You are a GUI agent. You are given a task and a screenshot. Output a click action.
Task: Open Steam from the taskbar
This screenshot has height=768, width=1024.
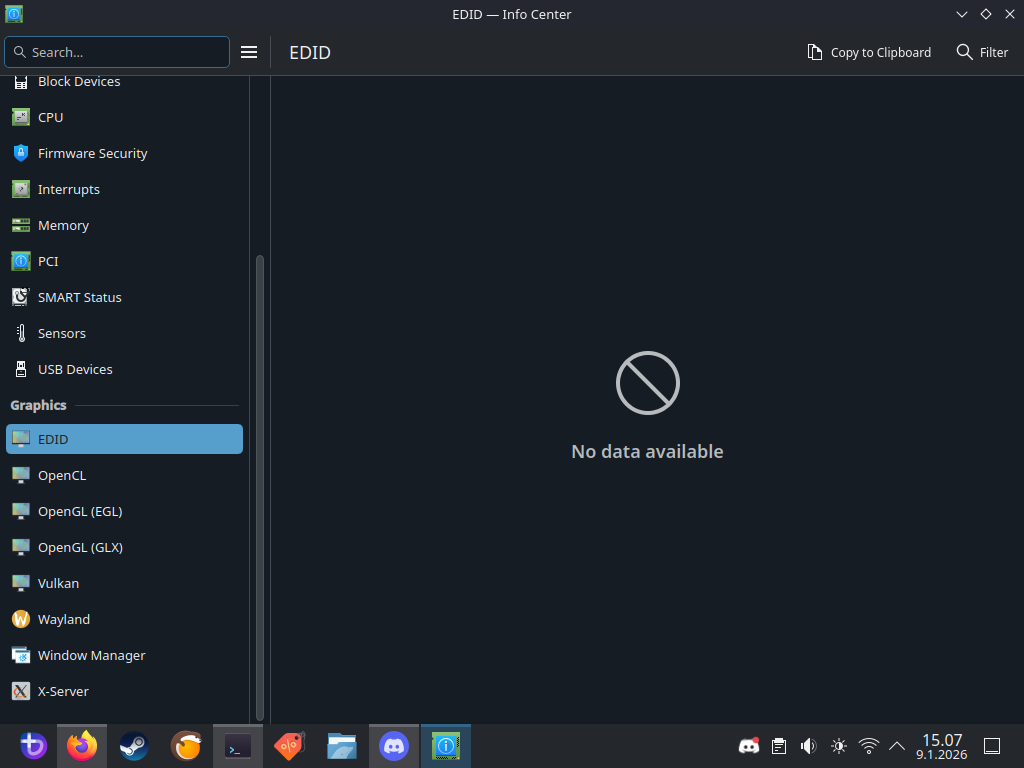click(x=134, y=746)
